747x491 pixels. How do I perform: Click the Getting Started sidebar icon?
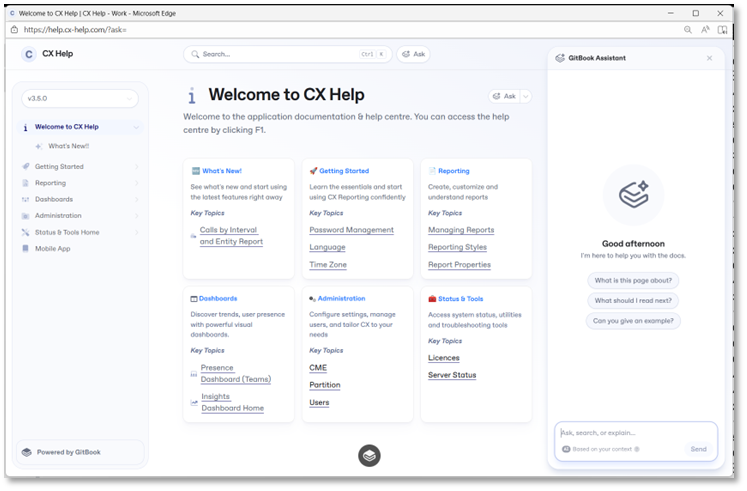click(26, 166)
